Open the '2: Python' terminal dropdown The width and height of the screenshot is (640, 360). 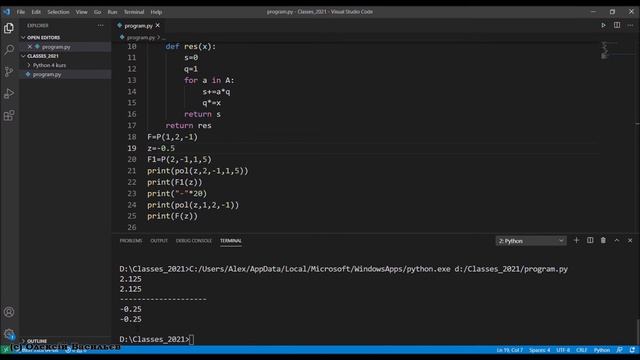[531, 241]
